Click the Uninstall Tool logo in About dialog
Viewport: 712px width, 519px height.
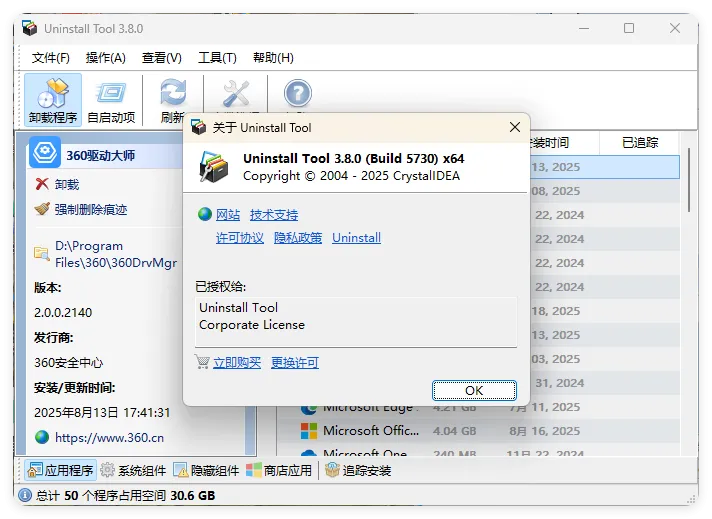pos(213,167)
